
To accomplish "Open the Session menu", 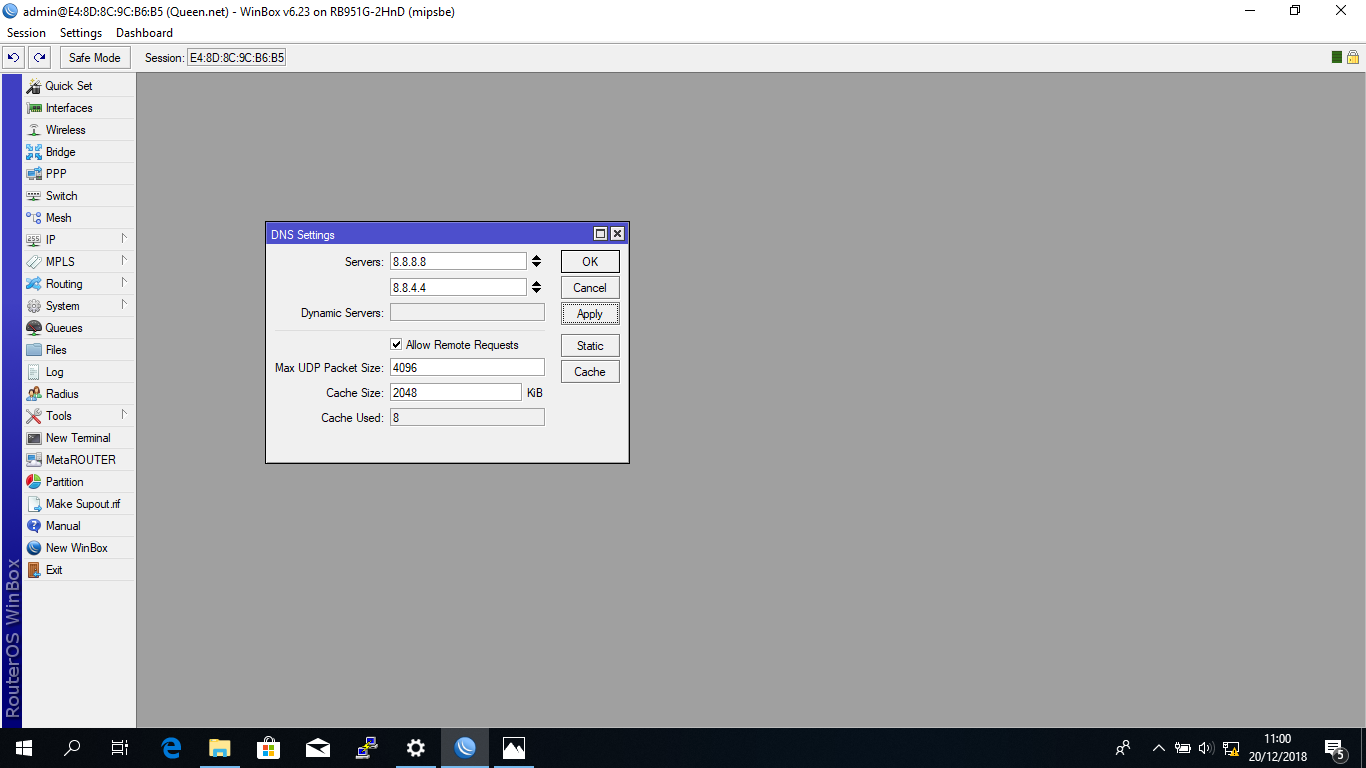I will tap(27, 33).
